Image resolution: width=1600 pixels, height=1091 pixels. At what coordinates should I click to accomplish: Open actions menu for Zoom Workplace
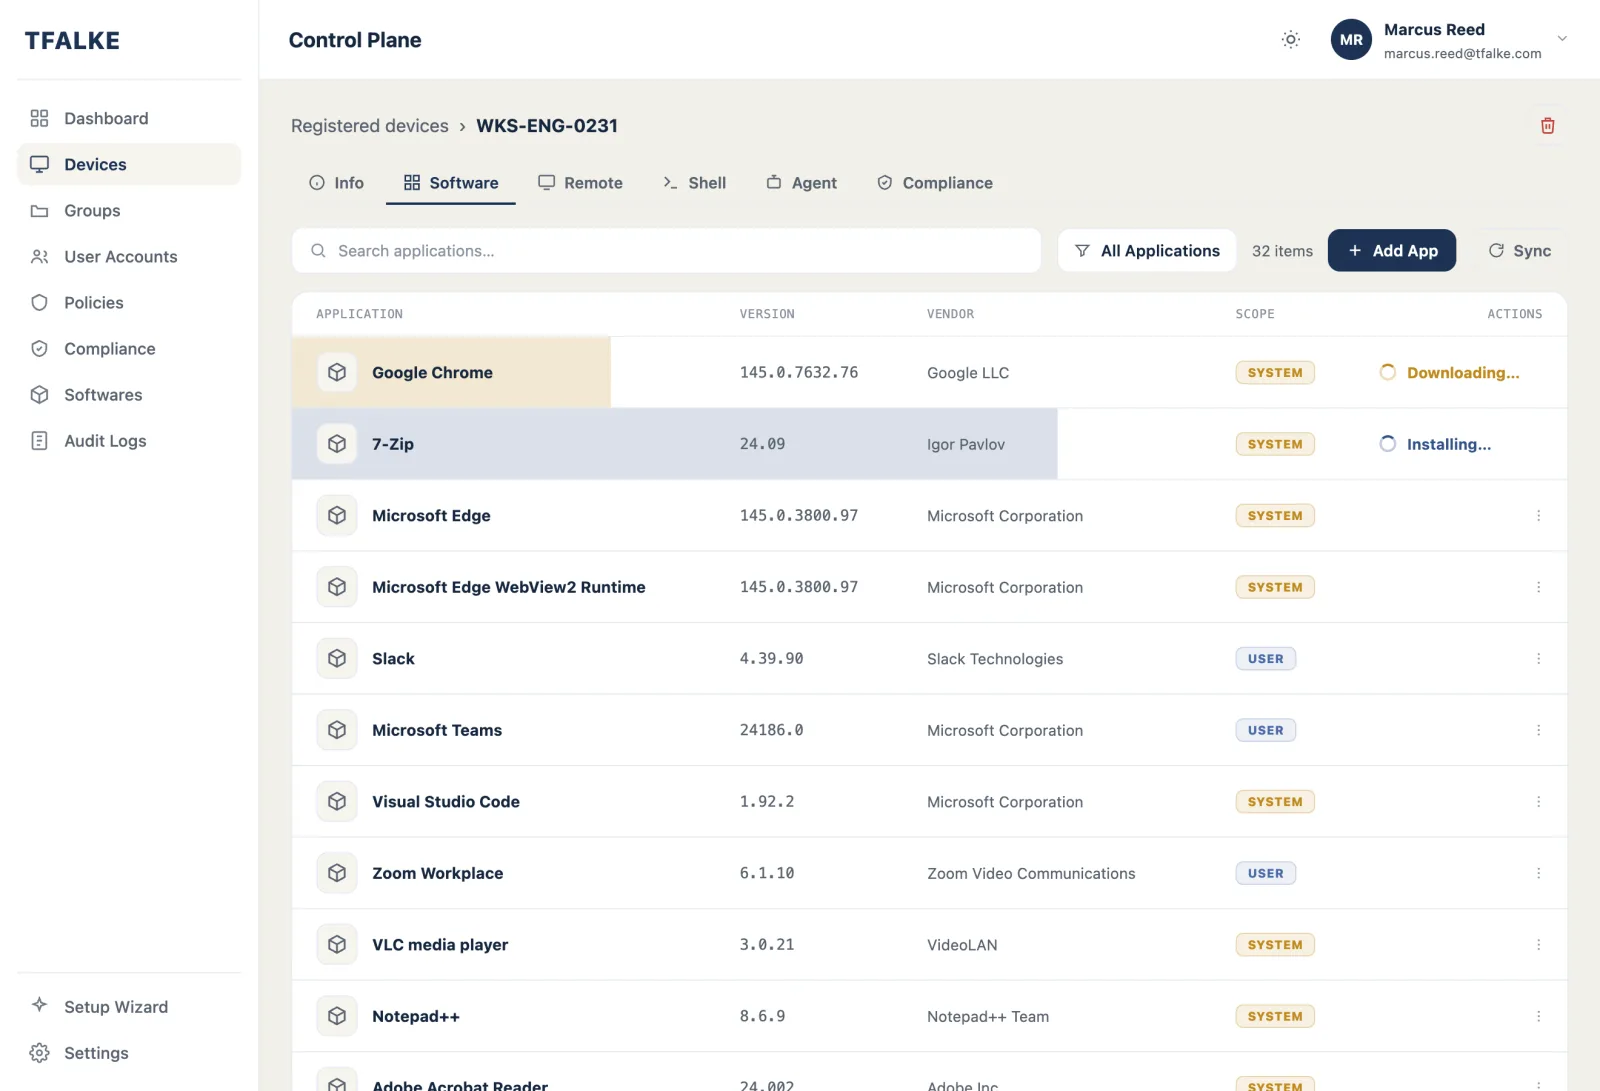pyautogui.click(x=1538, y=872)
